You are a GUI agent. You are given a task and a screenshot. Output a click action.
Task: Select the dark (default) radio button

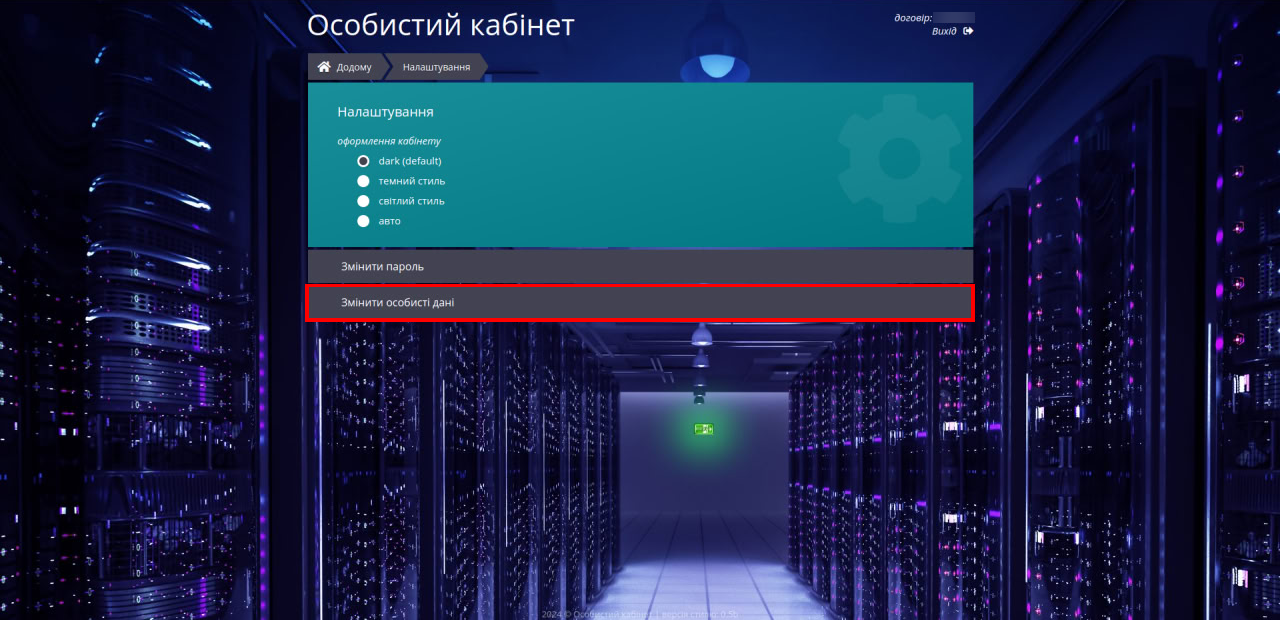click(x=364, y=161)
